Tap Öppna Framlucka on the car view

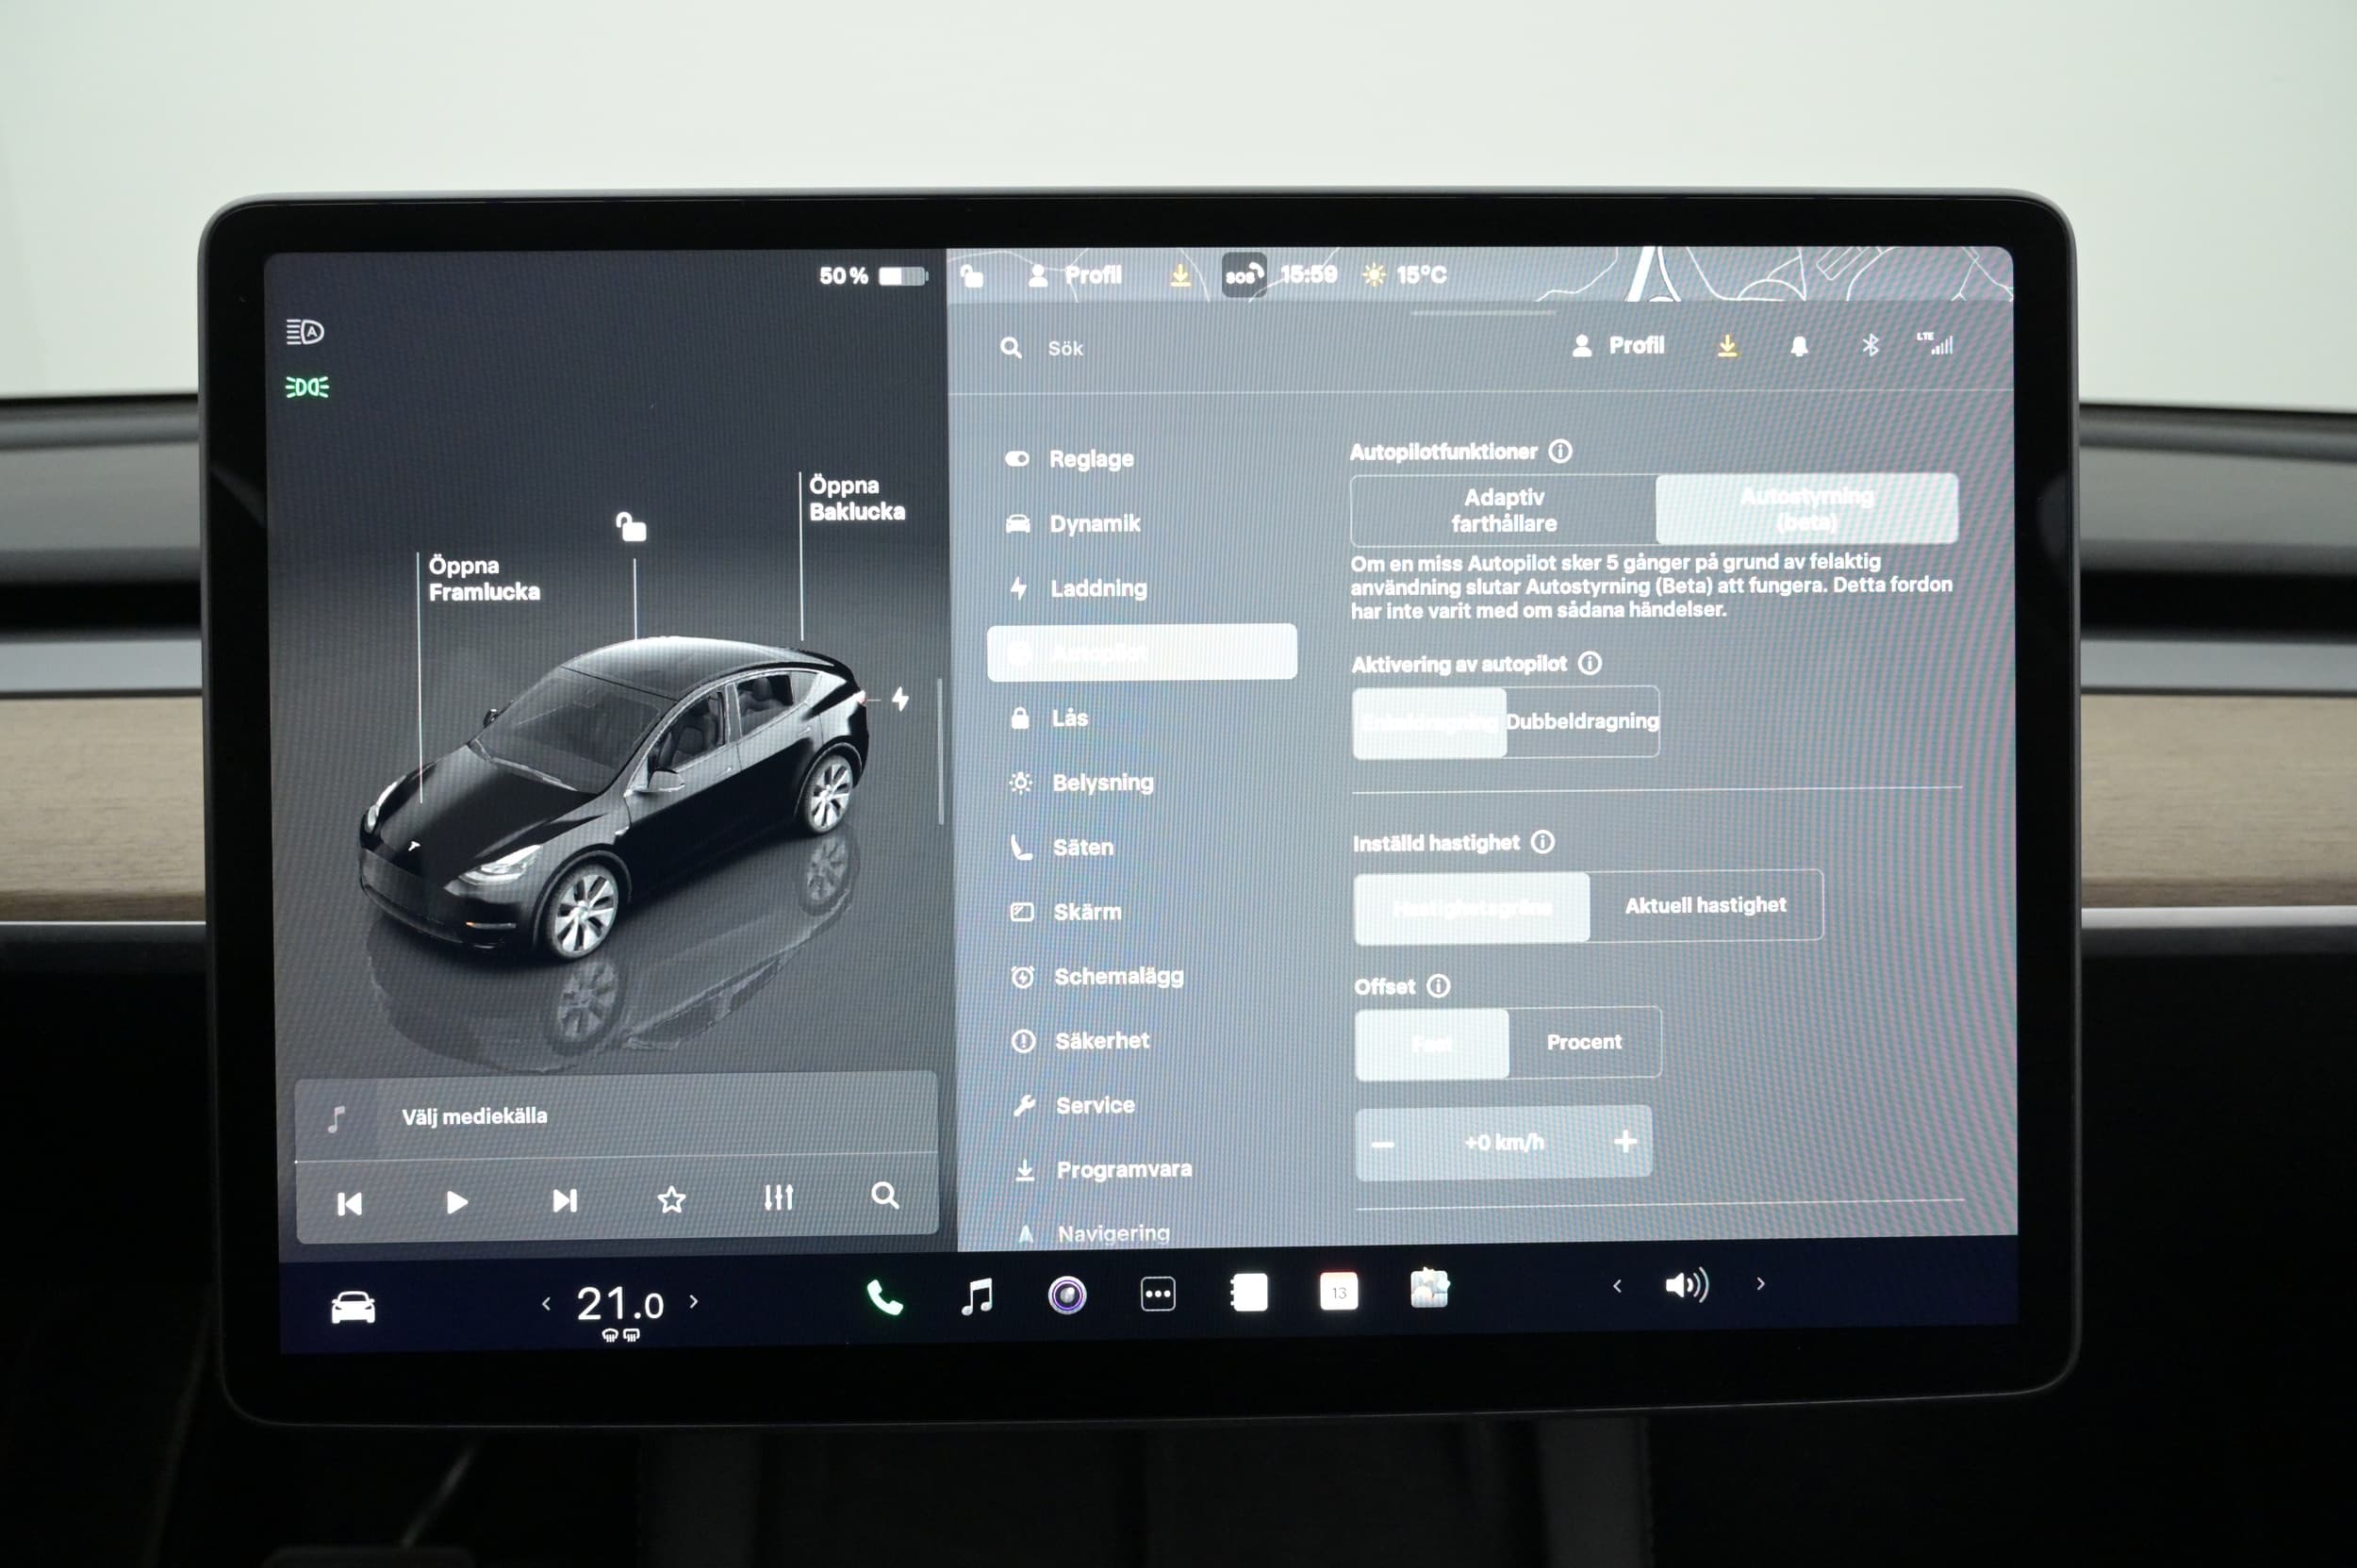coord(483,578)
